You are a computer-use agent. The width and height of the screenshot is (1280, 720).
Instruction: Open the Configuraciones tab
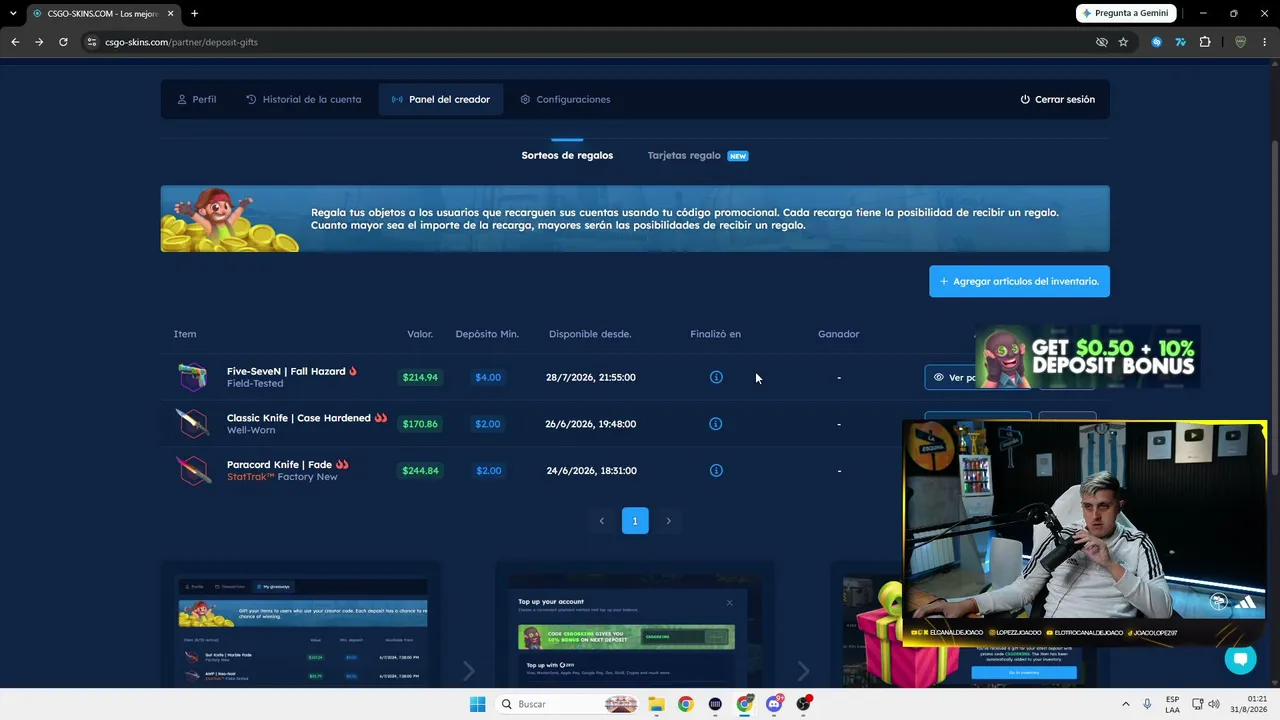tap(565, 99)
